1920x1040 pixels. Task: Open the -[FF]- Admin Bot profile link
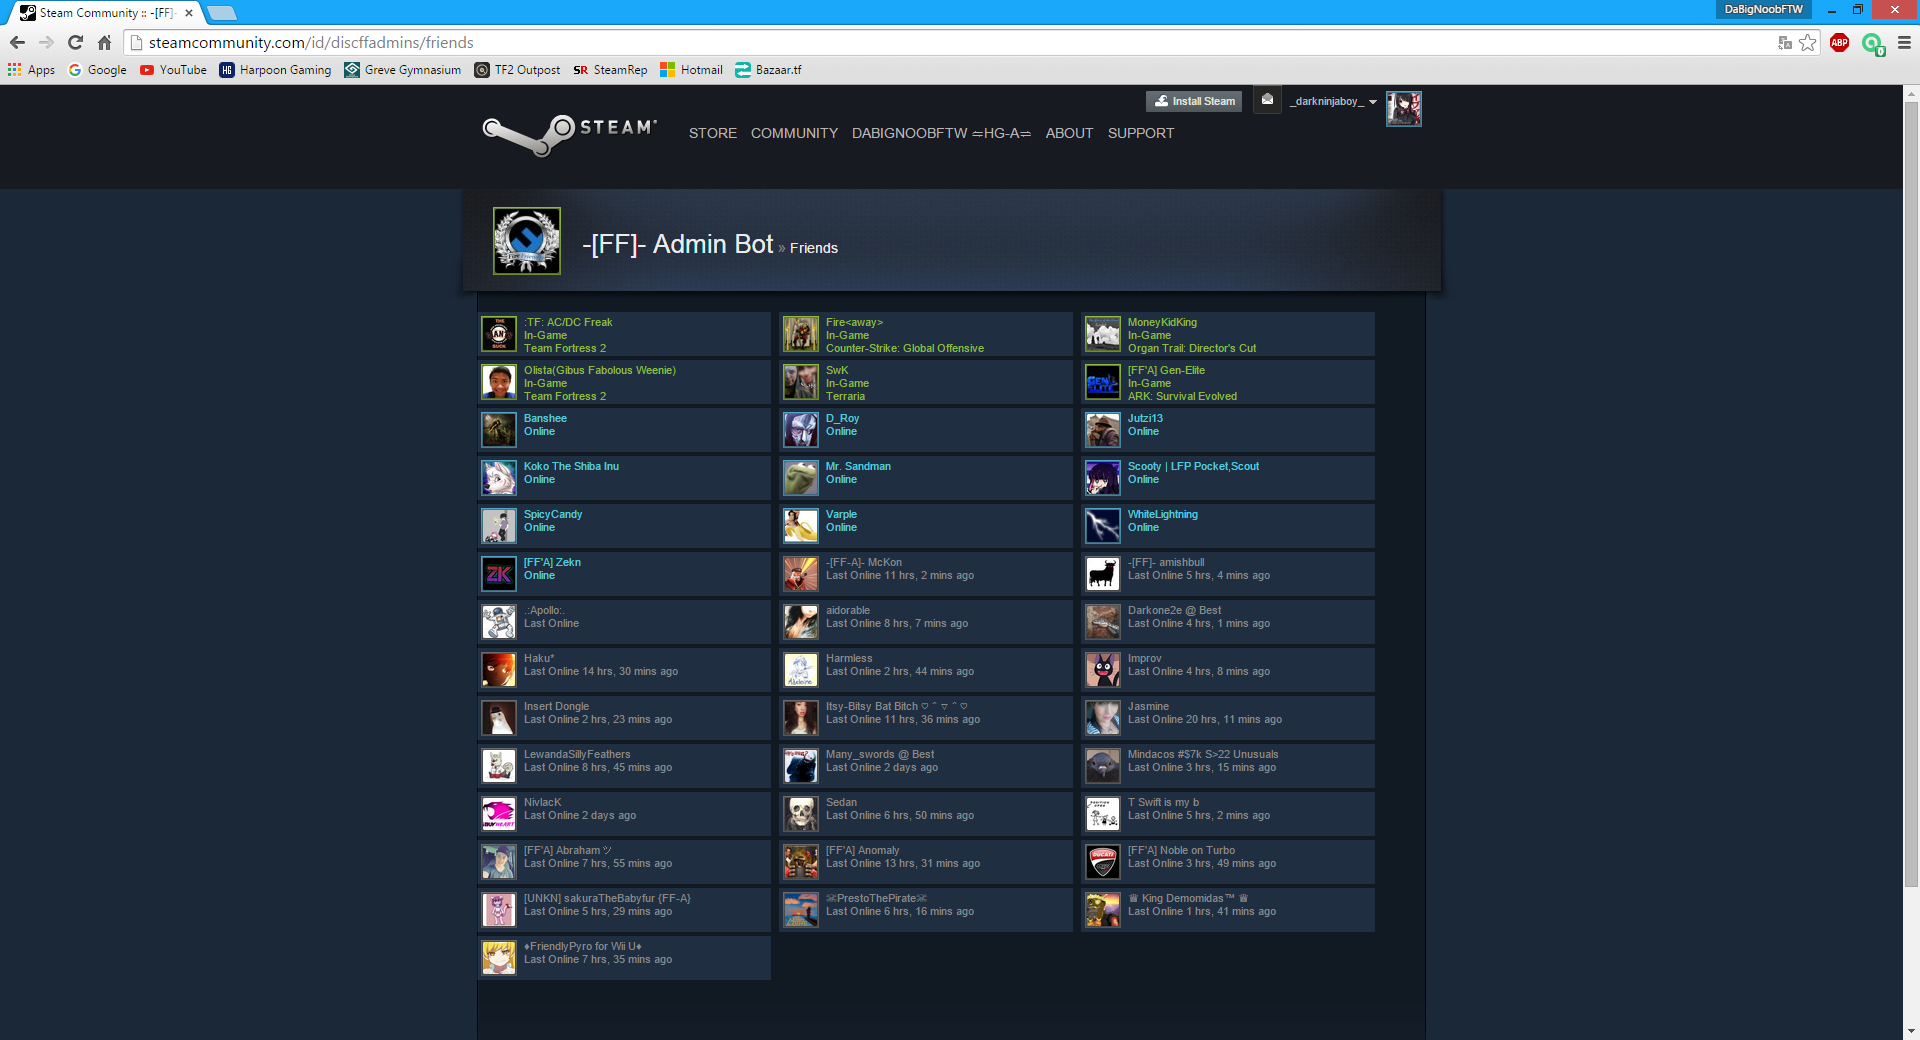(x=678, y=244)
